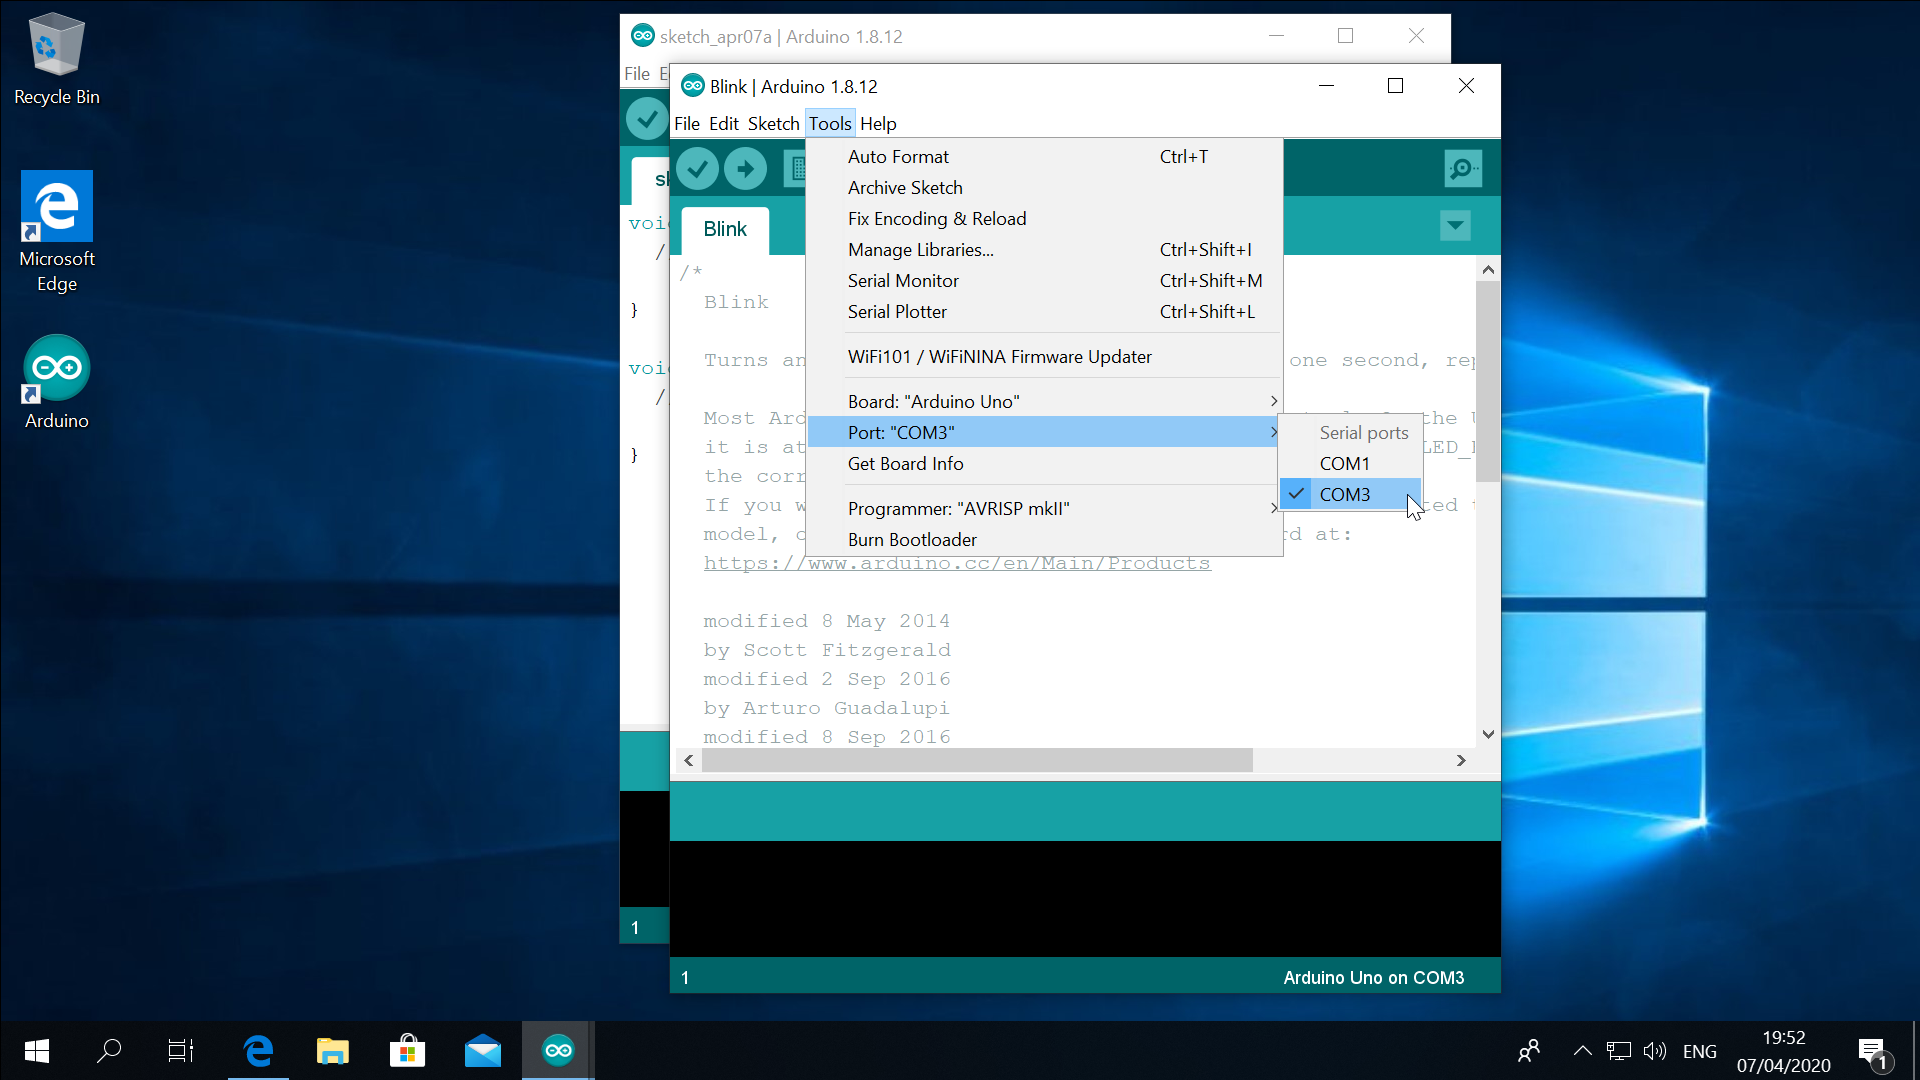
Task: Click the ENG language indicator
Action: pos(1700,1051)
